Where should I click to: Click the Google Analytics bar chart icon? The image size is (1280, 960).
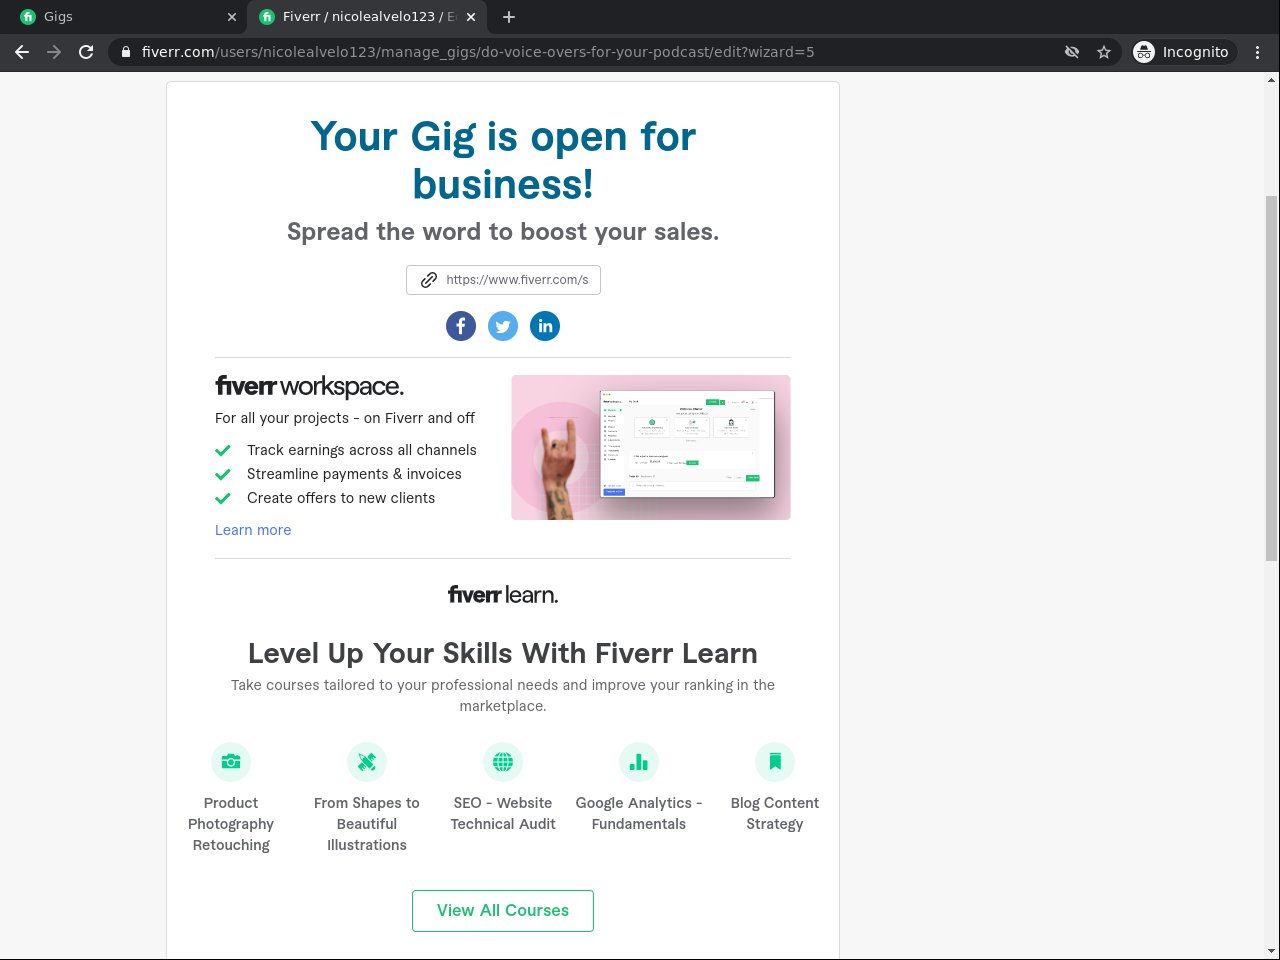pos(639,762)
